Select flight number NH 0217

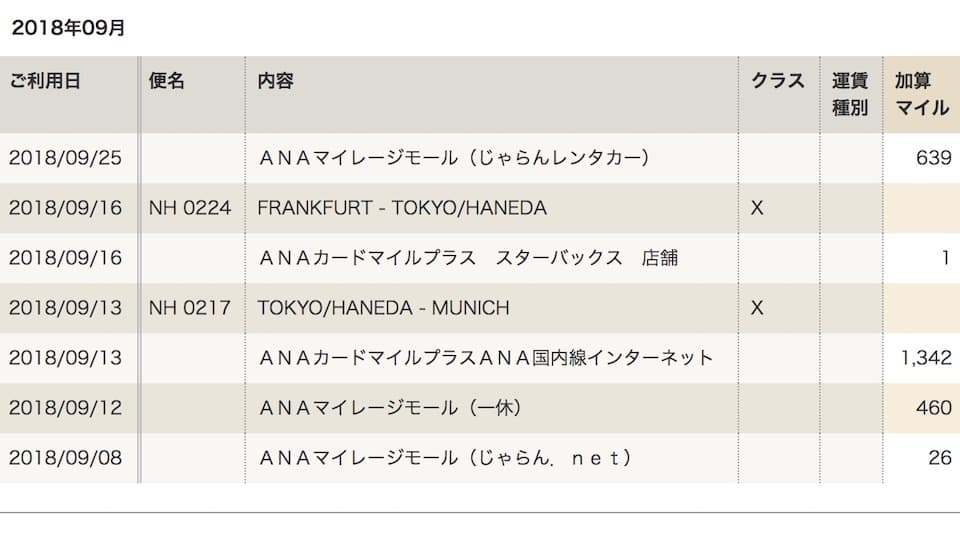coord(190,307)
